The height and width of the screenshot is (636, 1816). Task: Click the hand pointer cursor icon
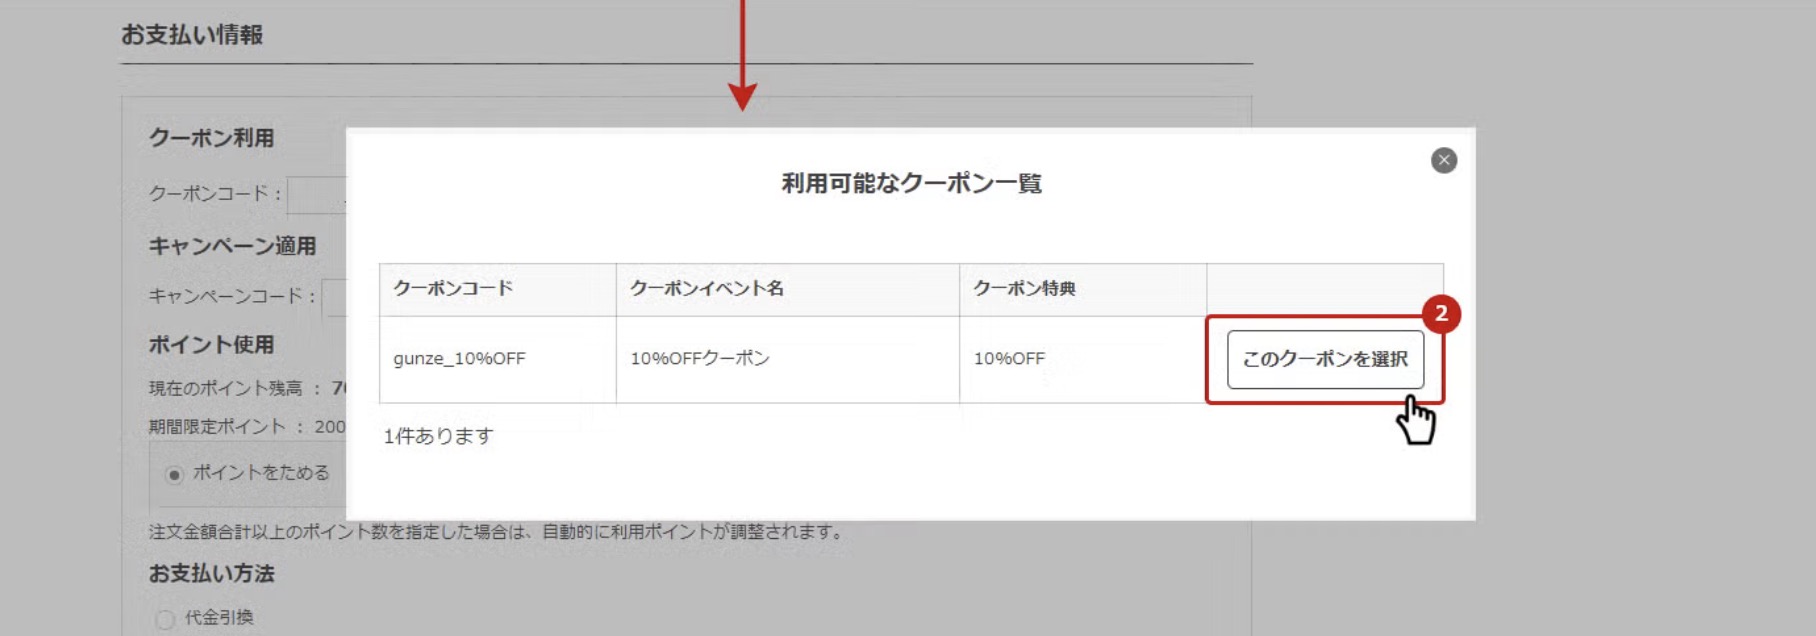pyautogui.click(x=1415, y=420)
